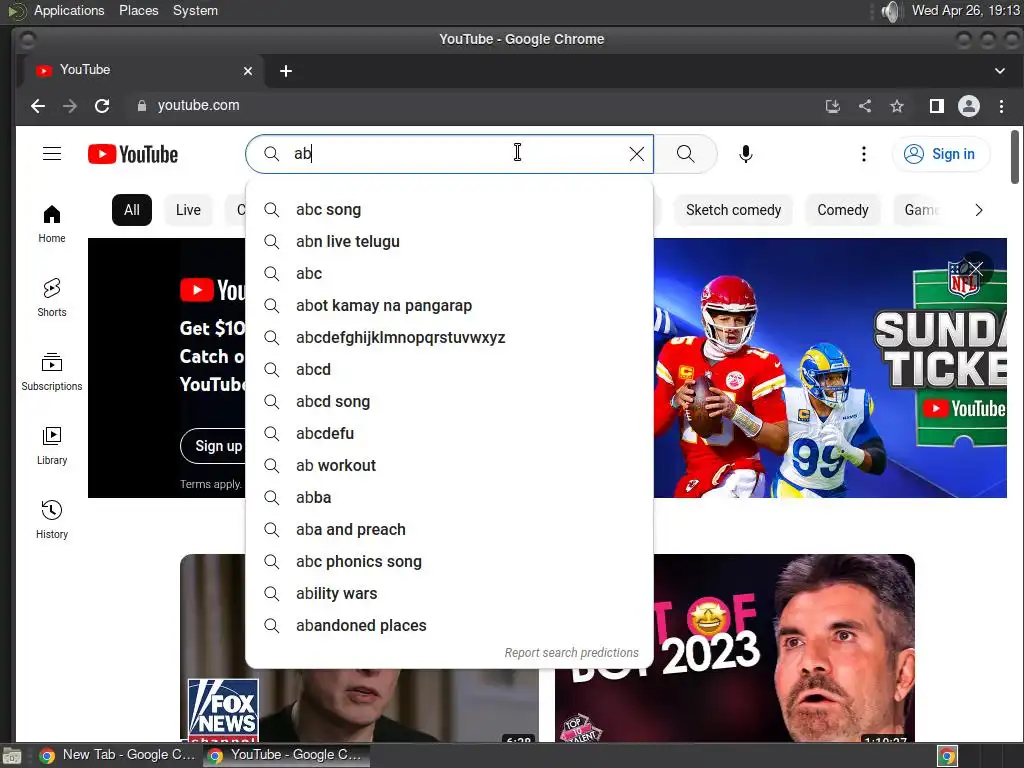Viewport: 1024px width, 768px height.
Task: Click the show desktop taskbar icon
Action: (12, 756)
